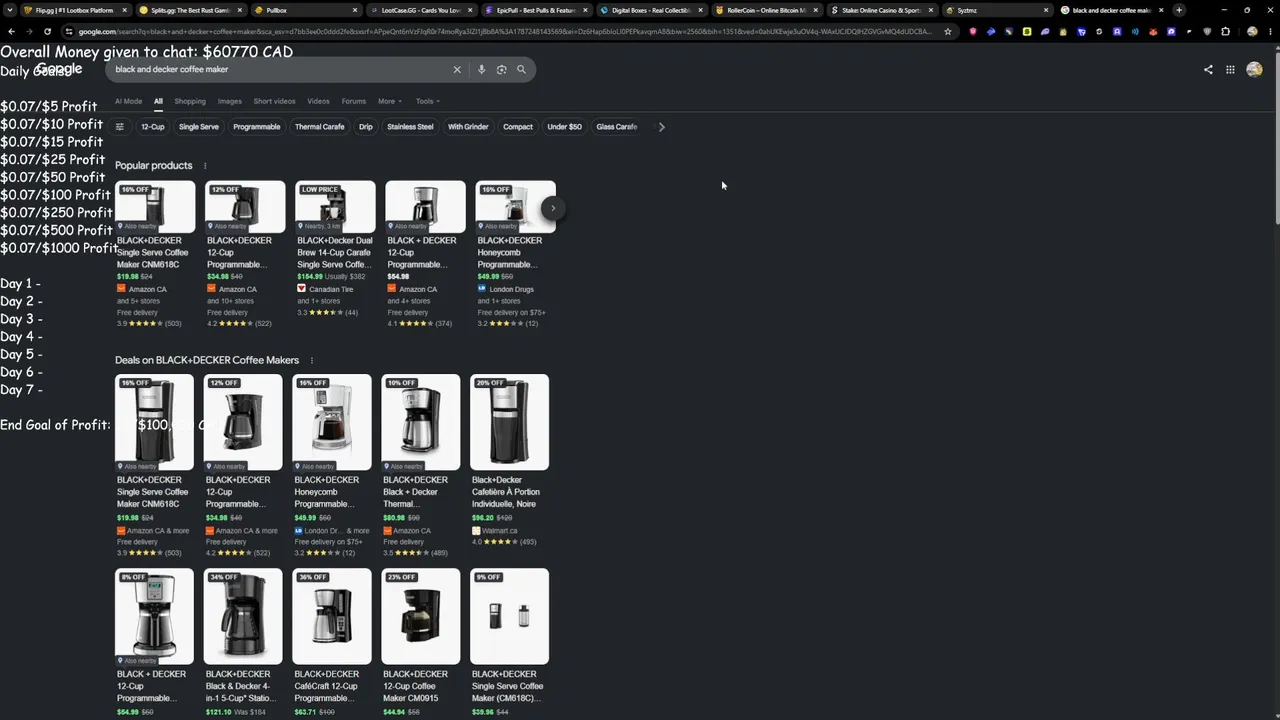1280x720 pixels.
Task: Switch to AI Mode tab
Action: pos(128,101)
